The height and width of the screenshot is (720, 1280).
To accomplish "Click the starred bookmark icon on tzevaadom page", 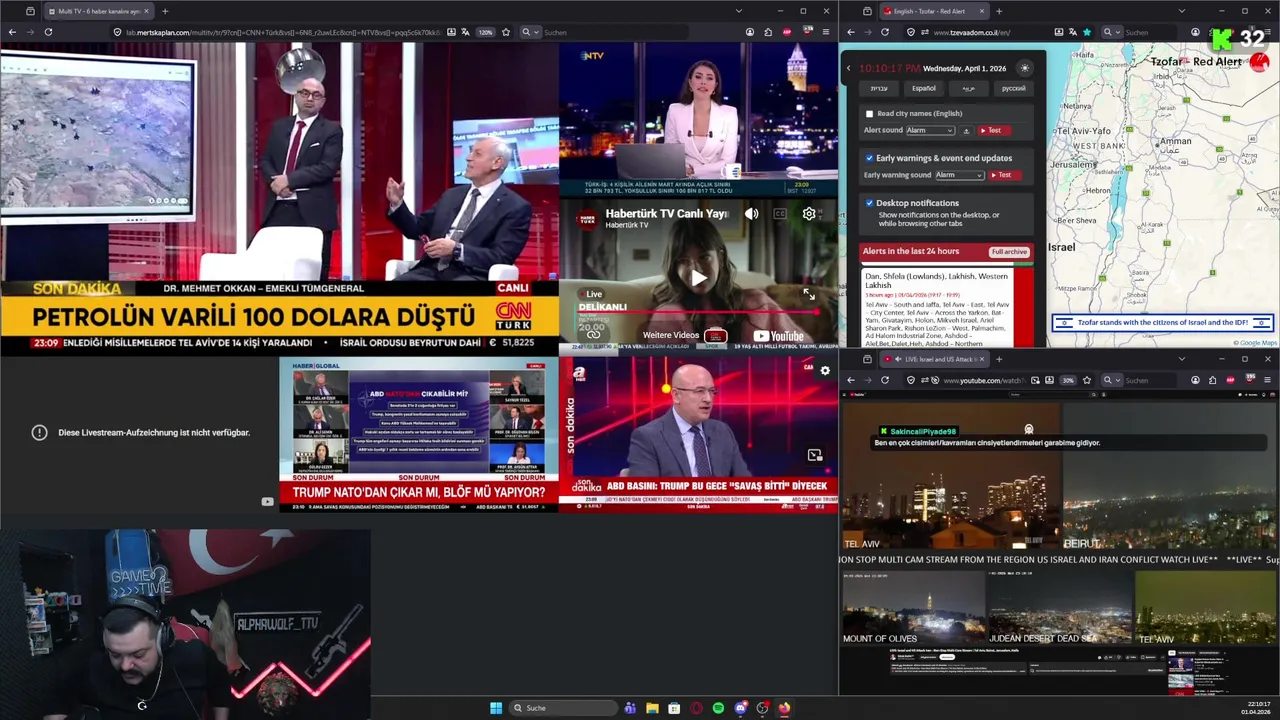I will click(1087, 32).
